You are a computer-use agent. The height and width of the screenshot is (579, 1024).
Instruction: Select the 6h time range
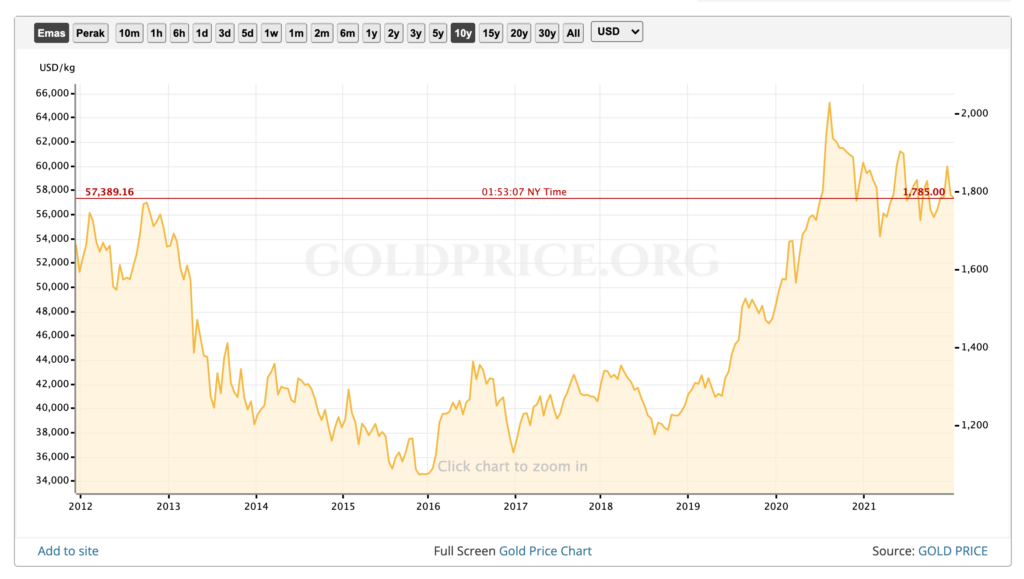tap(178, 32)
